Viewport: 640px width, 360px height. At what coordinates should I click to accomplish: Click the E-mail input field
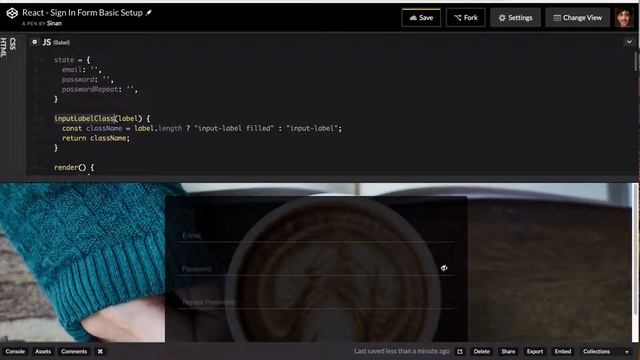[x=315, y=236]
